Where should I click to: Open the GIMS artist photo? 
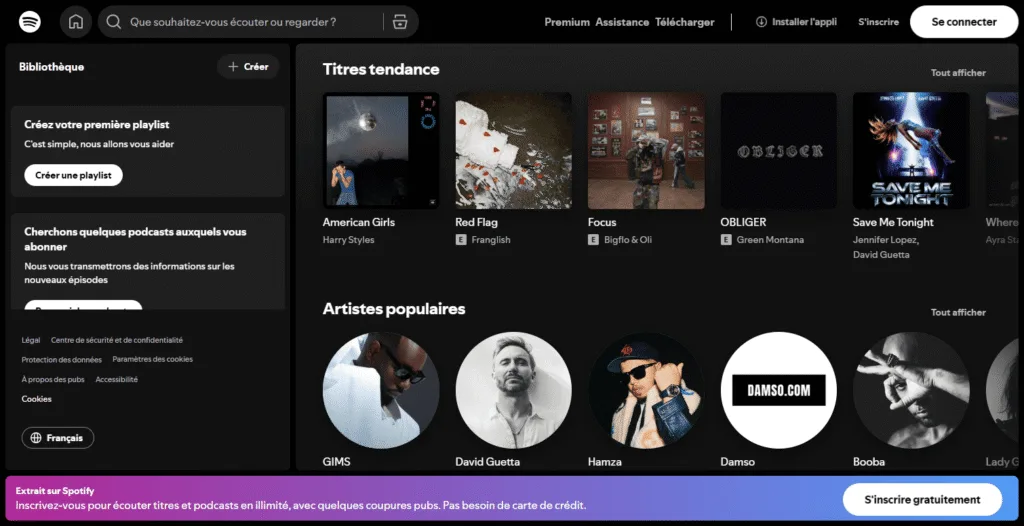tap(381, 390)
